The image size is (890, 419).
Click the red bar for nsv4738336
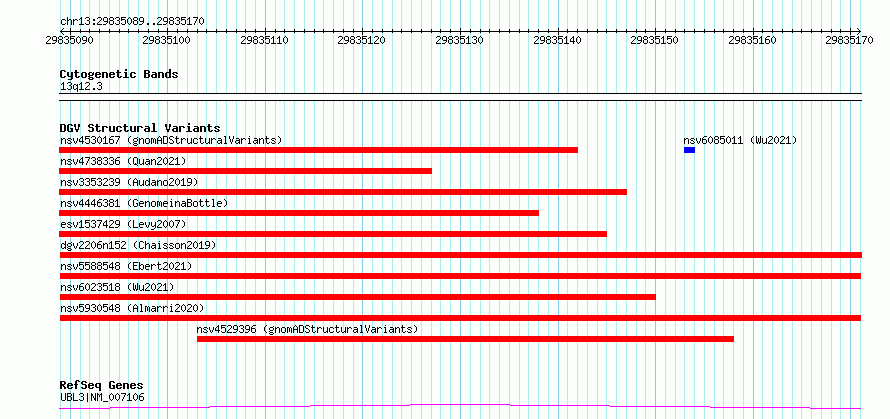245,171
